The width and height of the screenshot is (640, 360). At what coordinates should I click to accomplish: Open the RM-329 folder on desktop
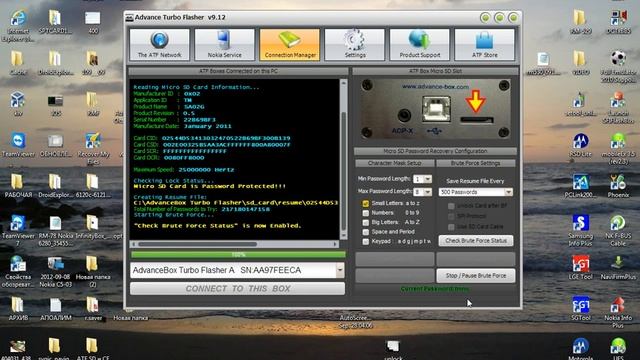tap(580, 22)
